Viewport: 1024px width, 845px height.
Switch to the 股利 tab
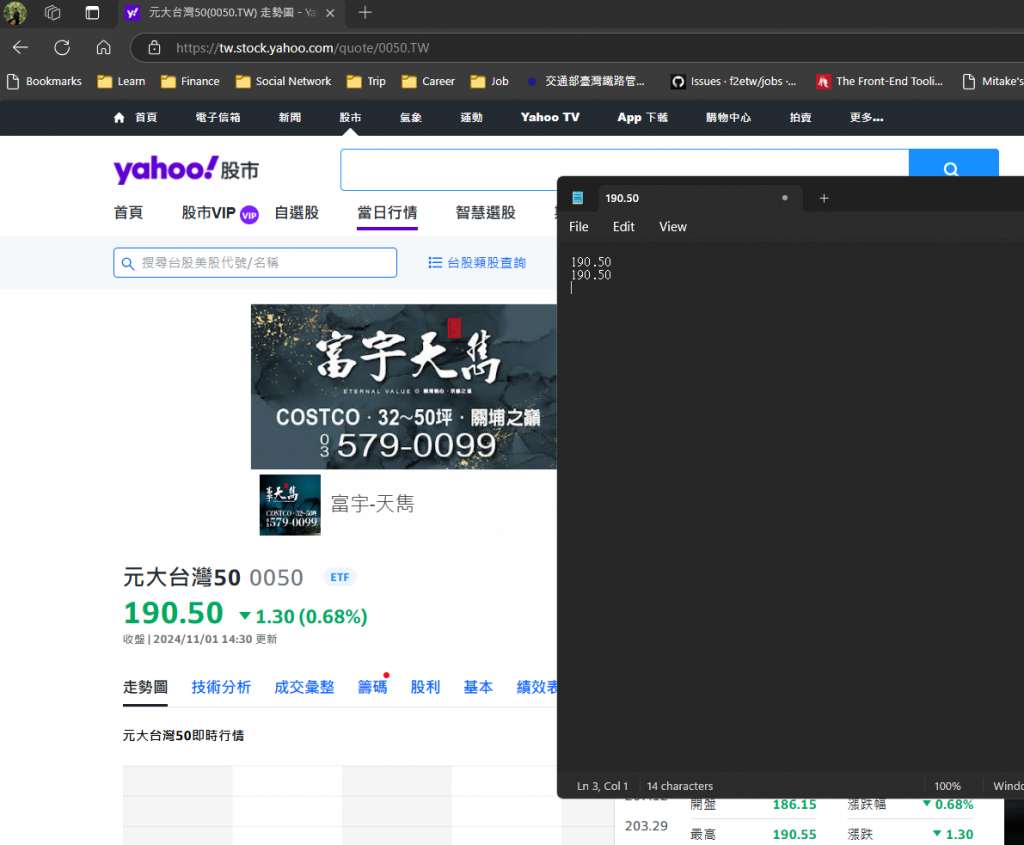[425, 687]
